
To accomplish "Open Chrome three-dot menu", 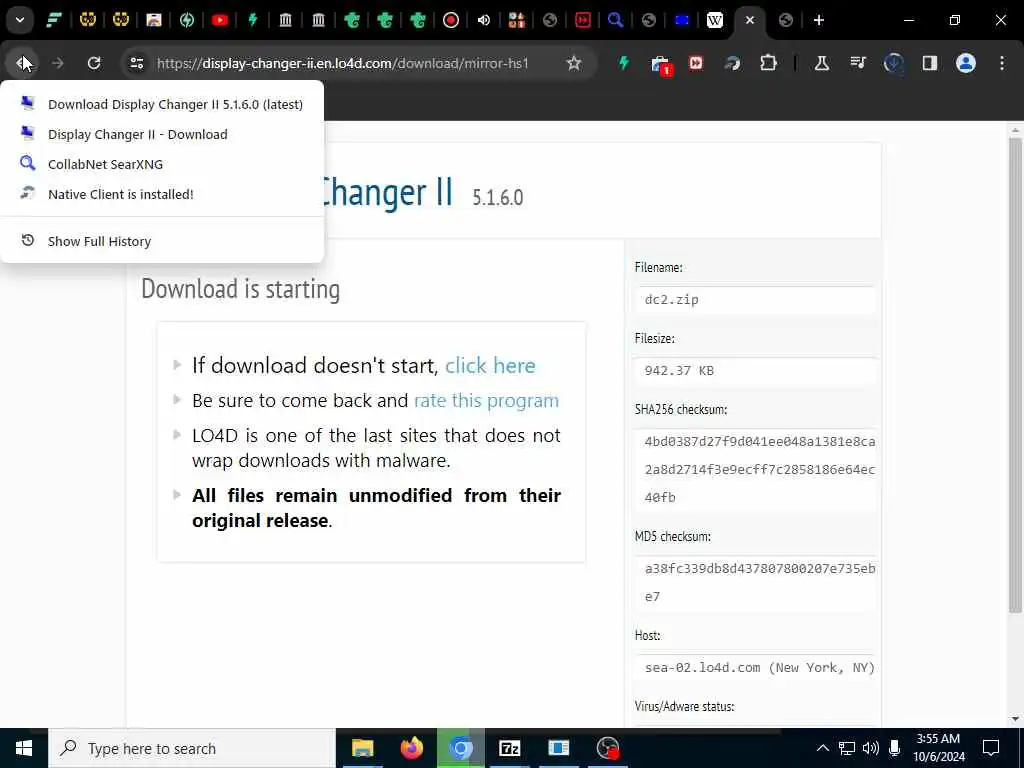I will pos(1002,63).
